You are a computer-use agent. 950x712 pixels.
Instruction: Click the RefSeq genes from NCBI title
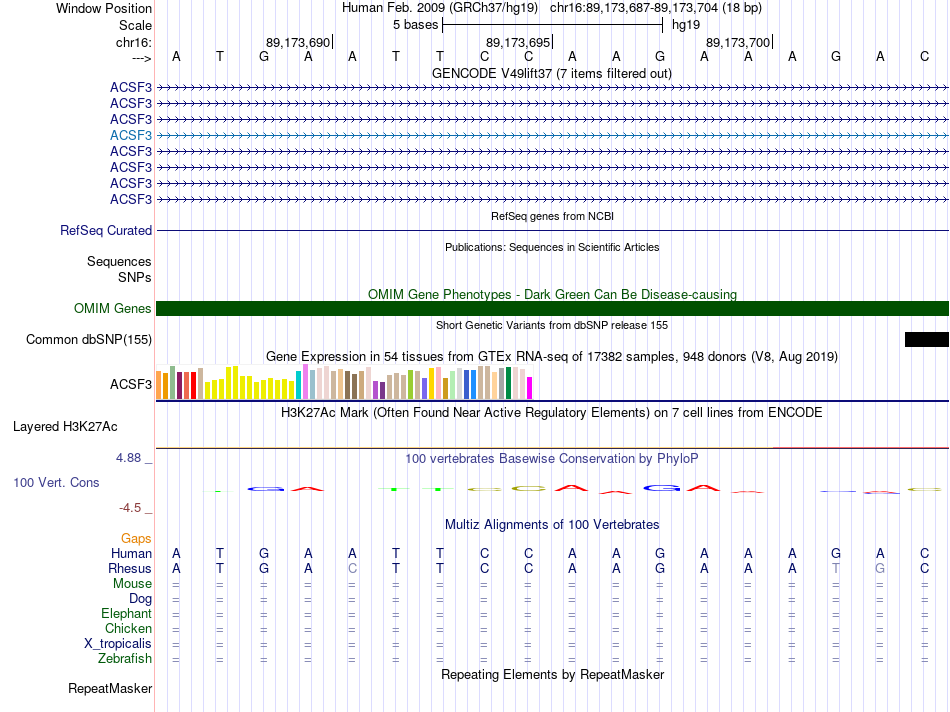pos(553,216)
